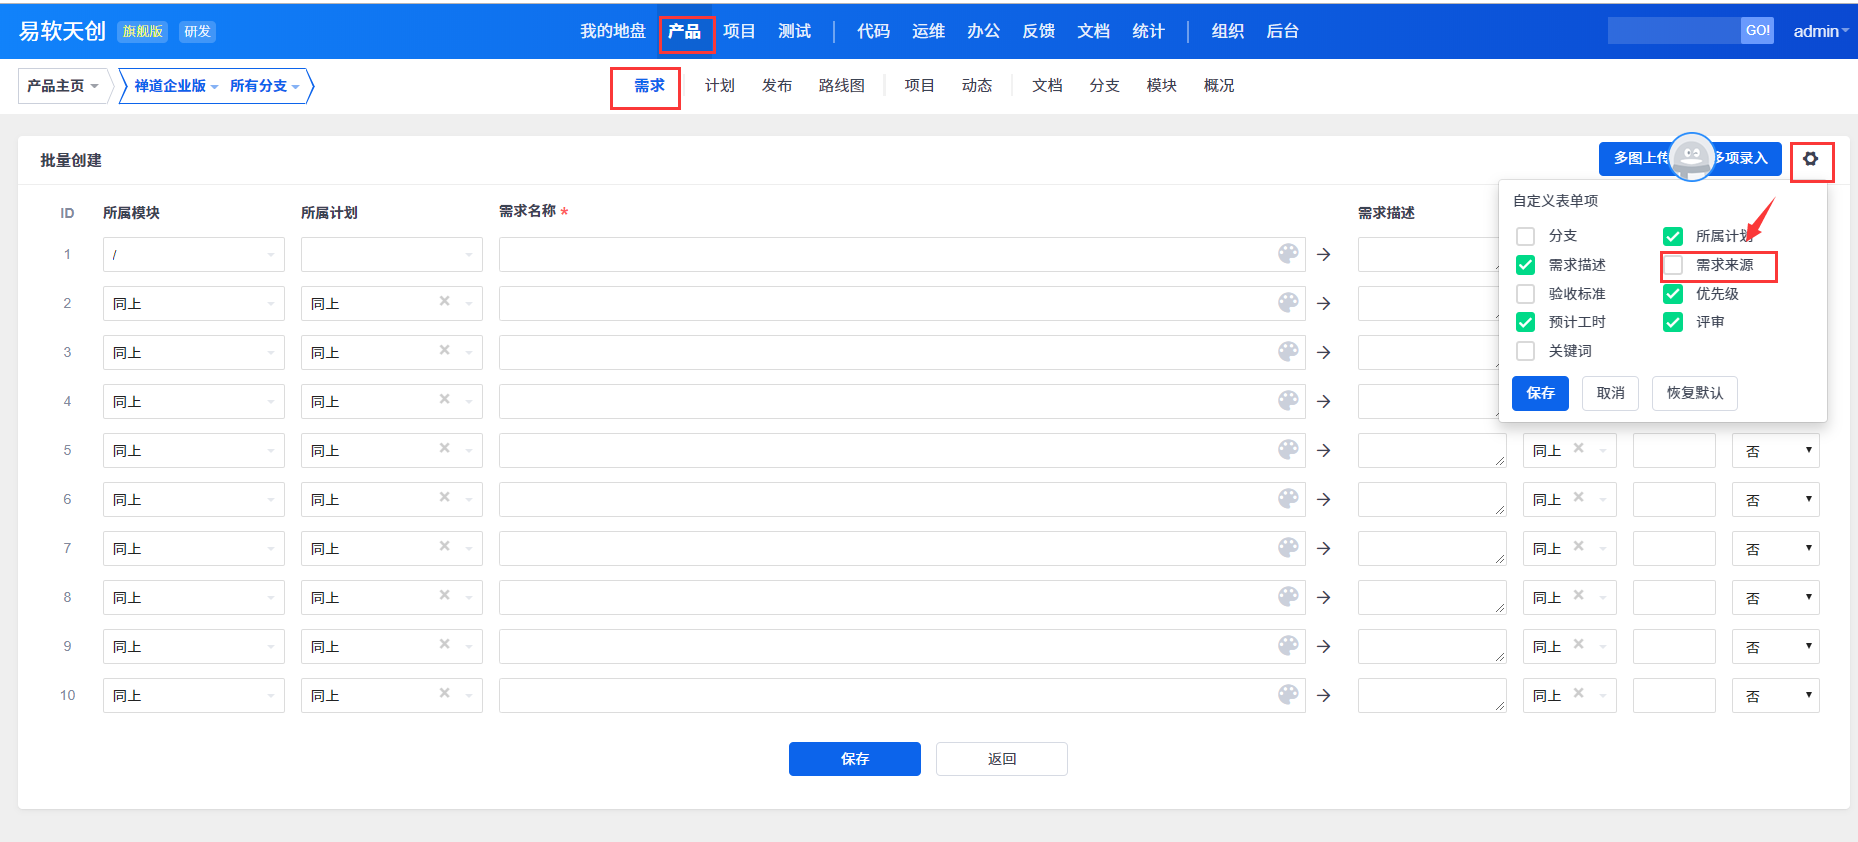The width and height of the screenshot is (1858, 842).
Task: Click the arrow icon beside row 5 name field
Action: pyautogui.click(x=1324, y=451)
